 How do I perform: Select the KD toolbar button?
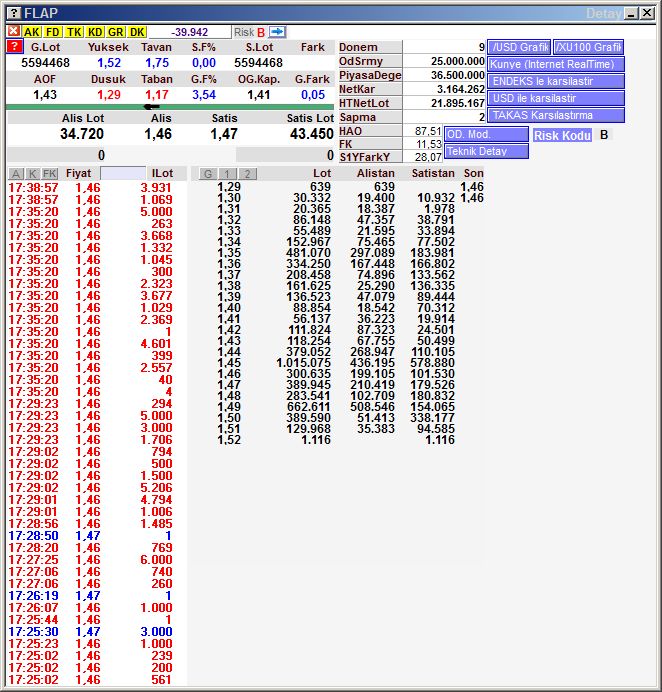(x=95, y=32)
